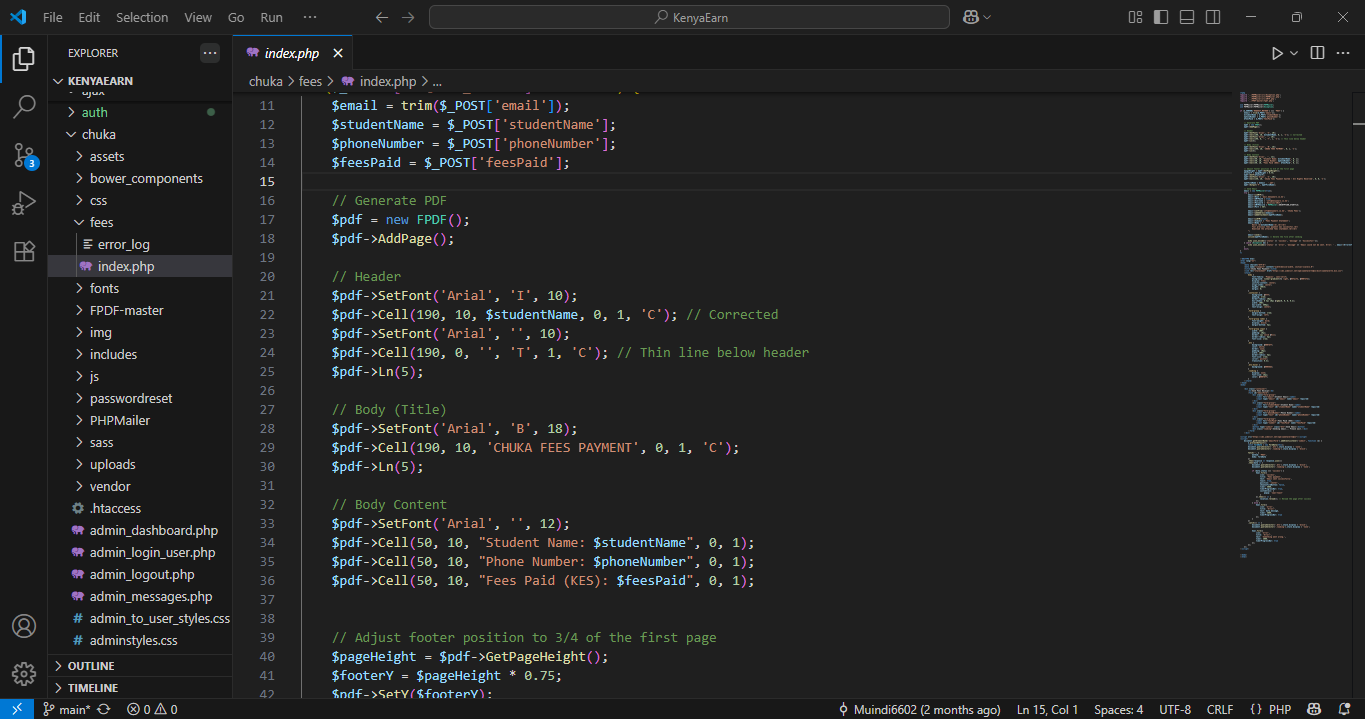Toggle the secondary sidebar visibility
The width and height of the screenshot is (1365, 719).
(1213, 17)
